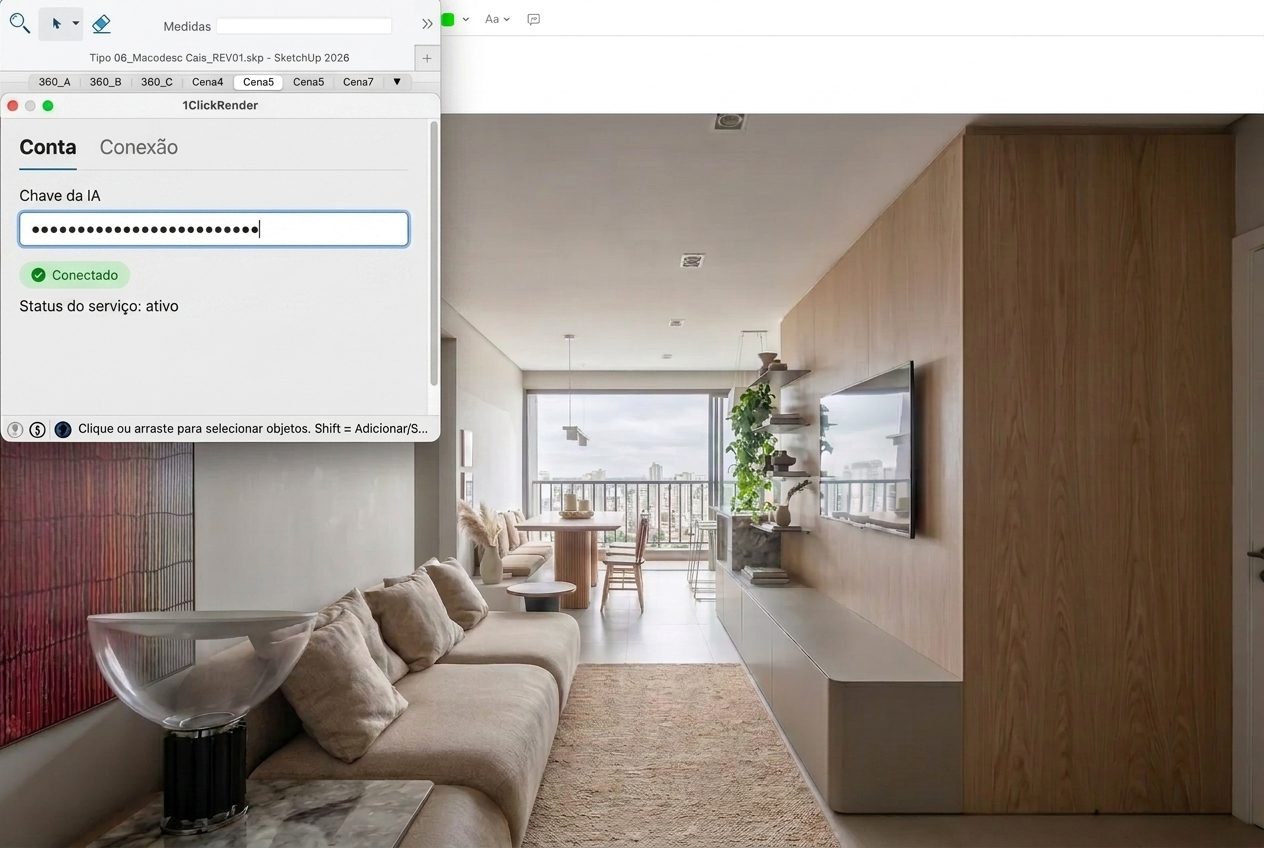Open the SketchUp search magnifier tool
1264x848 pixels.
click(x=19, y=22)
